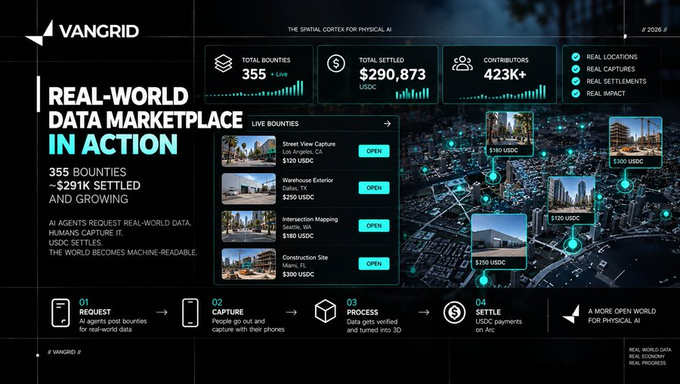Click the Vangrid logo at top left
The height and width of the screenshot is (384, 680).
coord(82,32)
